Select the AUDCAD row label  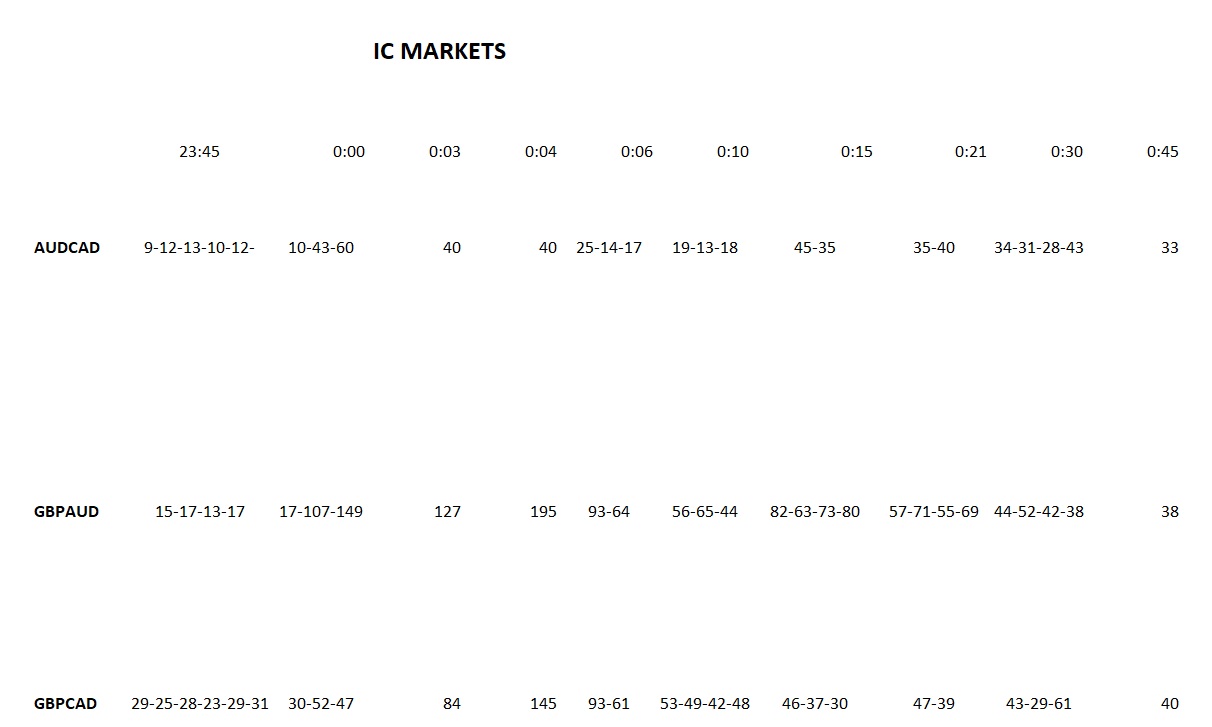(x=67, y=248)
